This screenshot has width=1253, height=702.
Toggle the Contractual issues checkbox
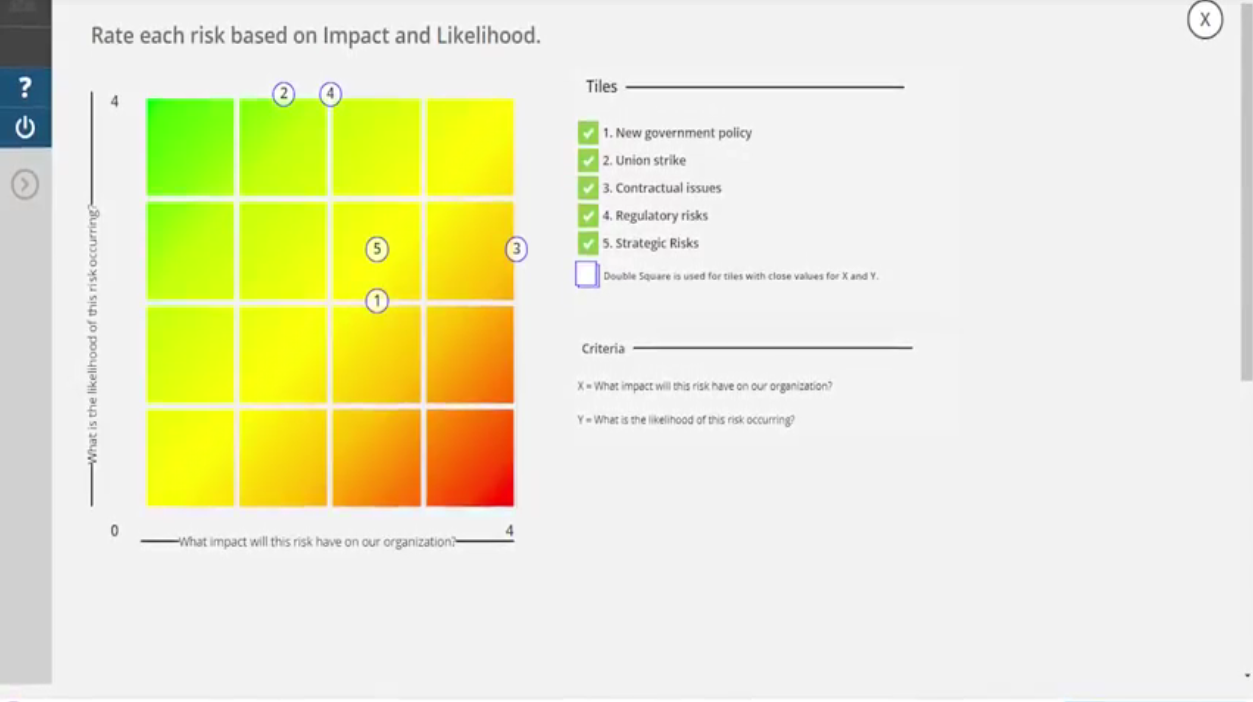pos(588,188)
